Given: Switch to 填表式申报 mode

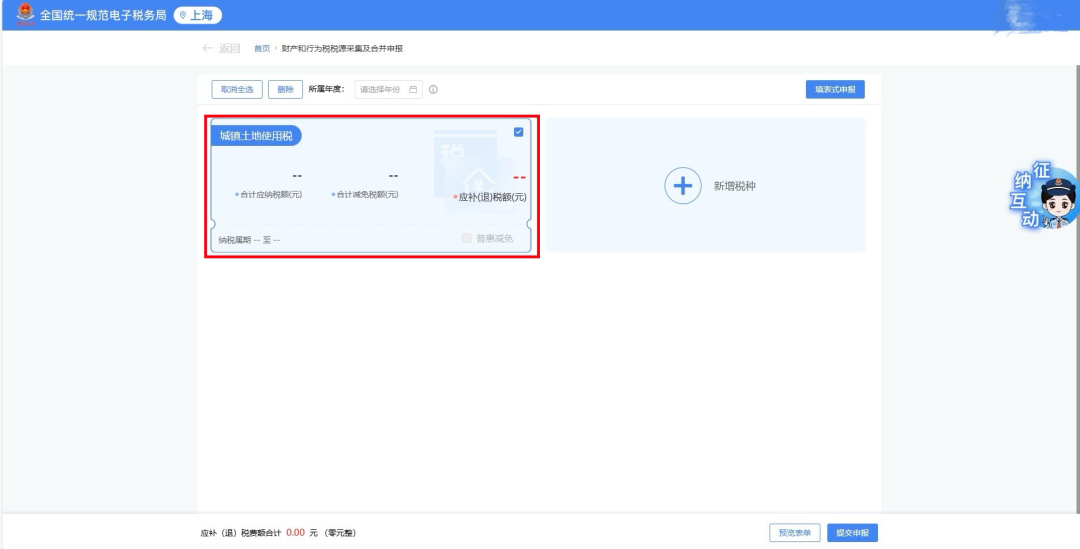Looking at the screenshot, I should (835, 89).
